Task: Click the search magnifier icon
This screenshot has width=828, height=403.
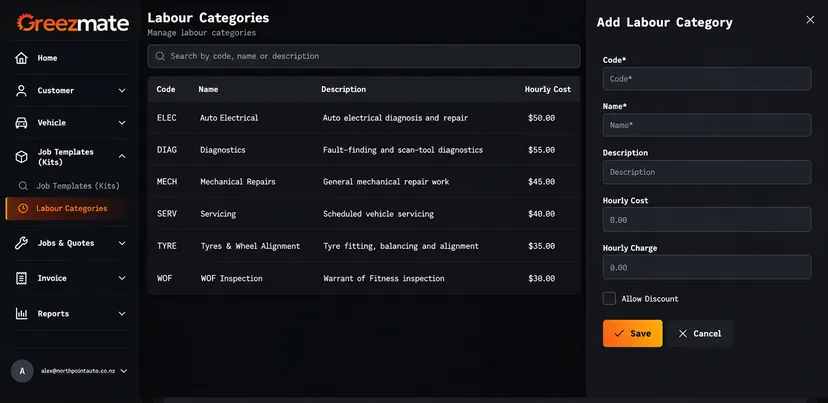Action: tap(161, 56)
